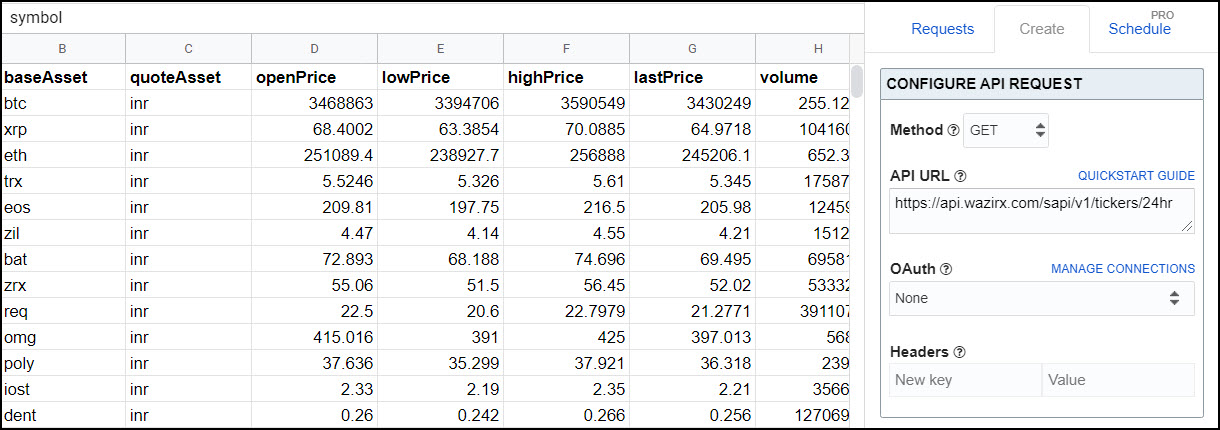This screenshot has height=430, width=1220.
Task: Select the zrx cell
Action: pyautogui.click(x=63, y=285)
